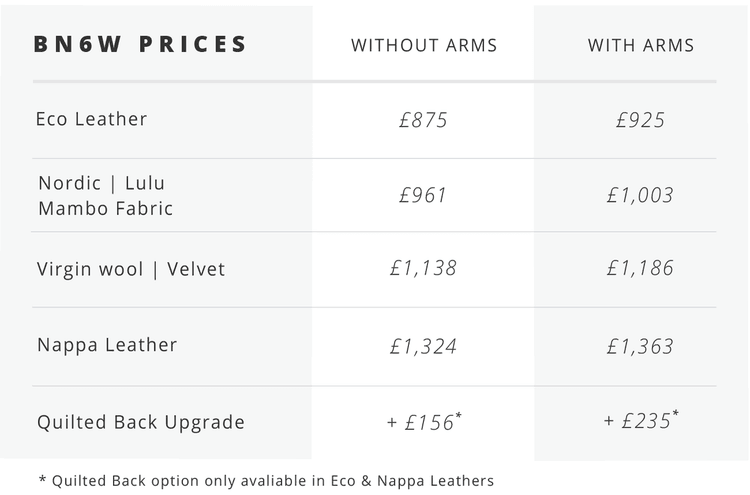Click the £925 Eco Leather price
This screenshot has width=750, height=495.
(x=641, y=121)
